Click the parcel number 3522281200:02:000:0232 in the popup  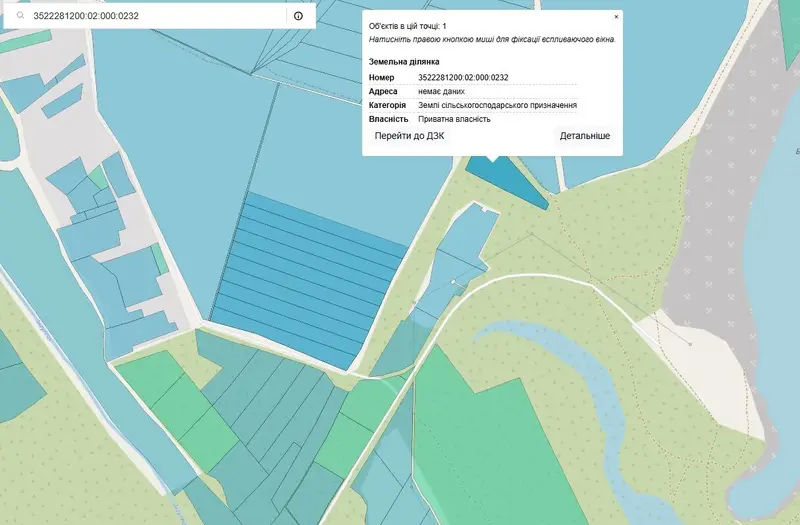tap(463, 78)
